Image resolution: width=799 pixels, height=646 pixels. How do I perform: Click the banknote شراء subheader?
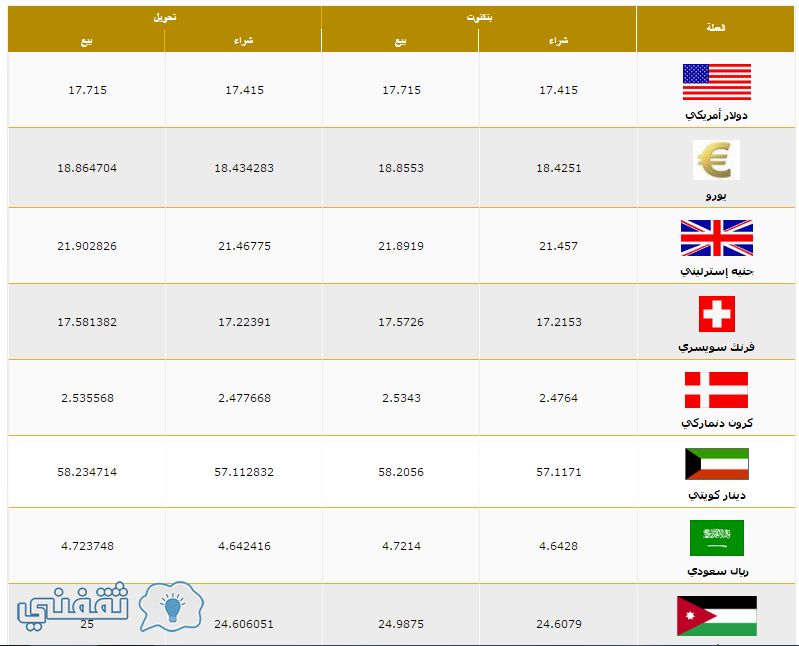pos(558,41)
